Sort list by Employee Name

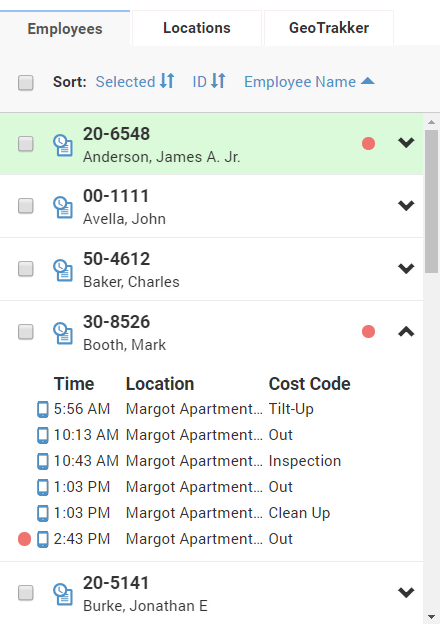(x=300, y=82)
